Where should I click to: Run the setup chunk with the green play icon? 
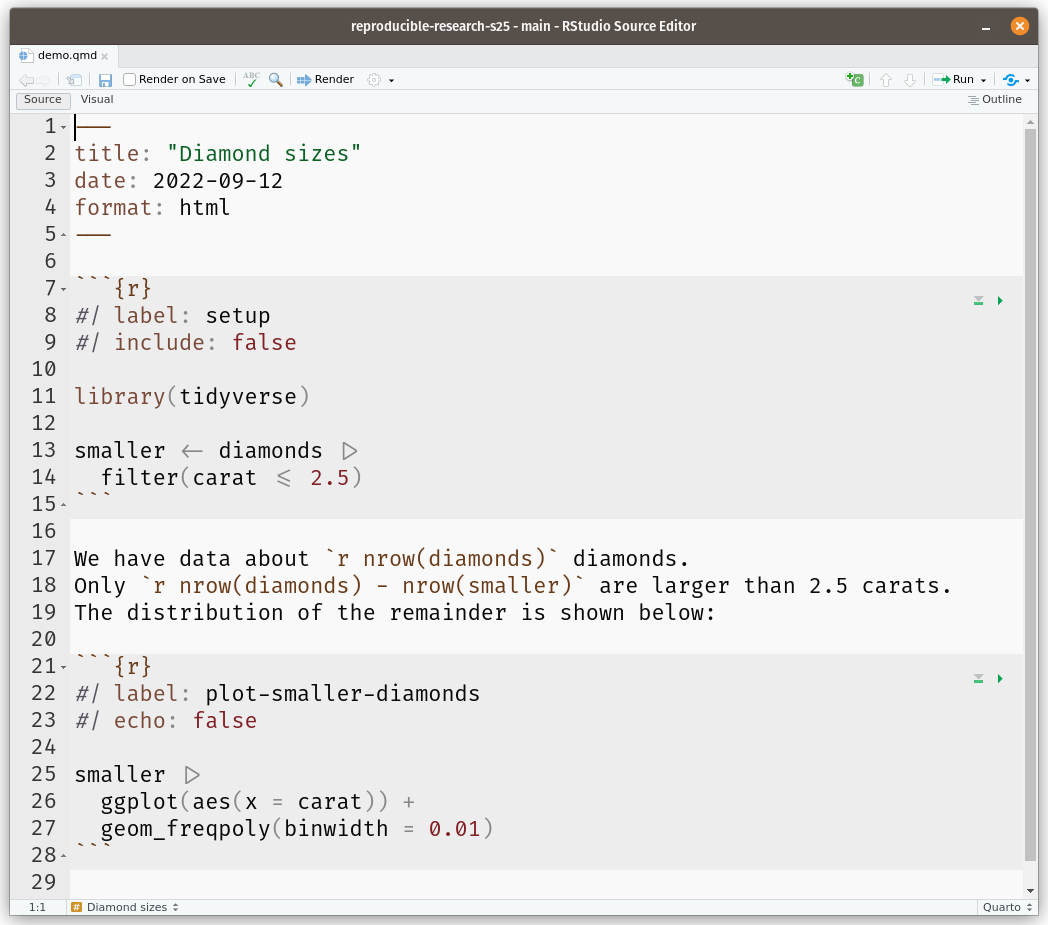1000,301
